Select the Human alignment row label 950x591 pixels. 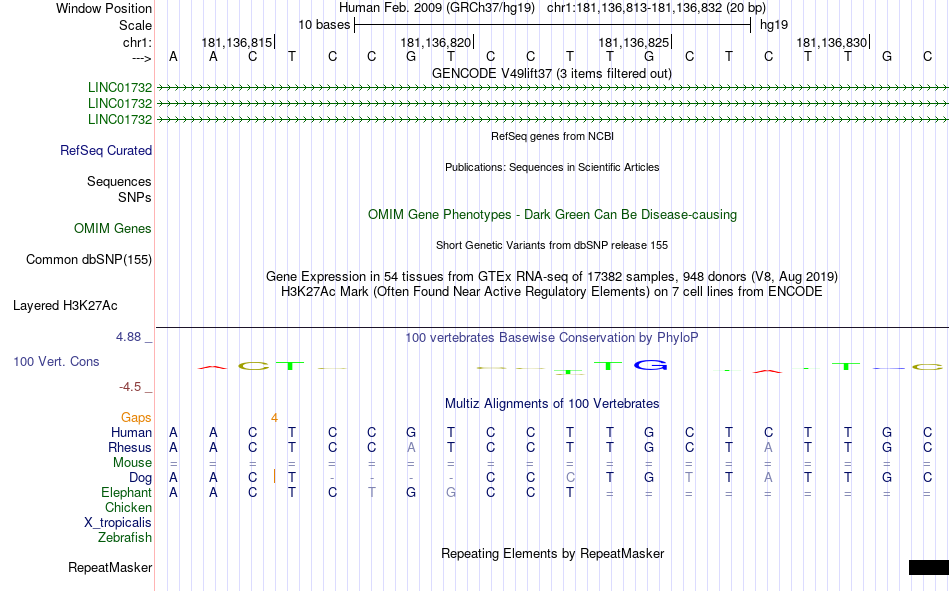[131, 432]
